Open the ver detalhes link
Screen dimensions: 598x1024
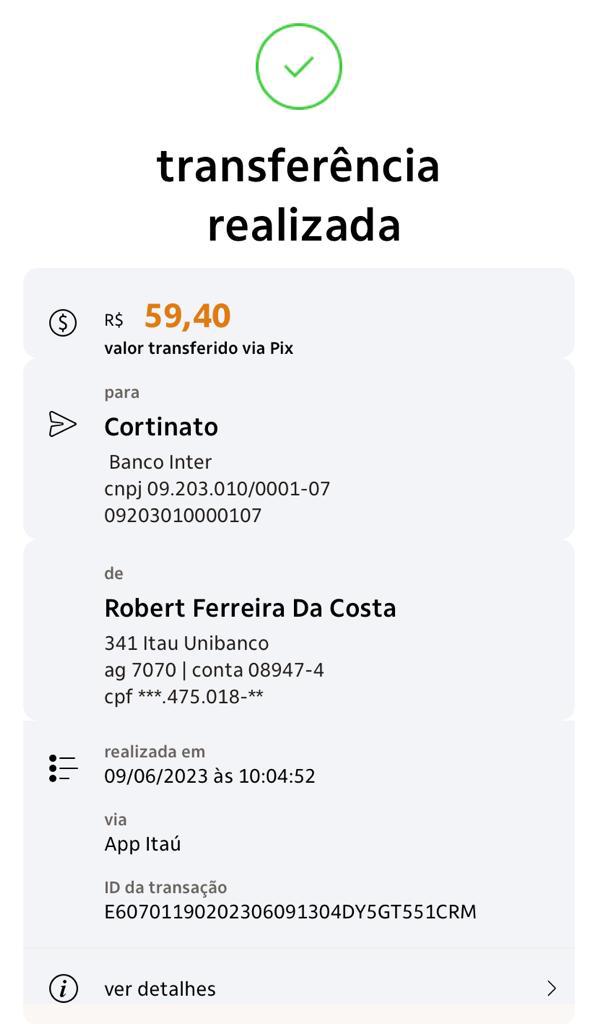160,989
